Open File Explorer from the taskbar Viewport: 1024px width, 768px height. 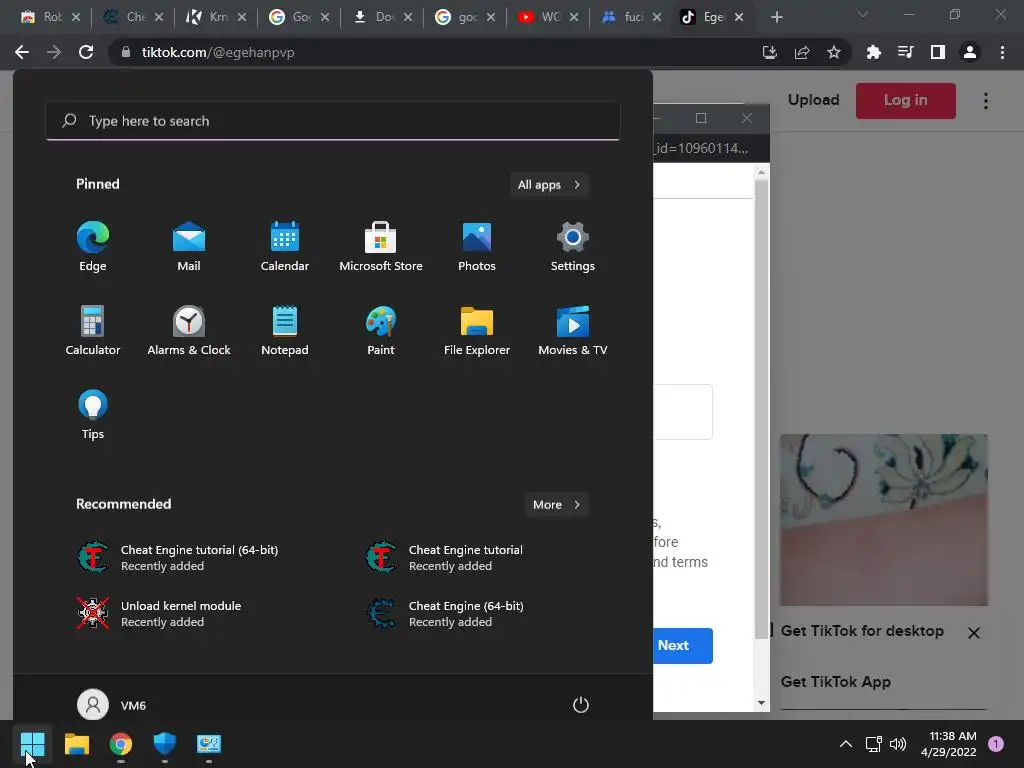coord(76,744)
